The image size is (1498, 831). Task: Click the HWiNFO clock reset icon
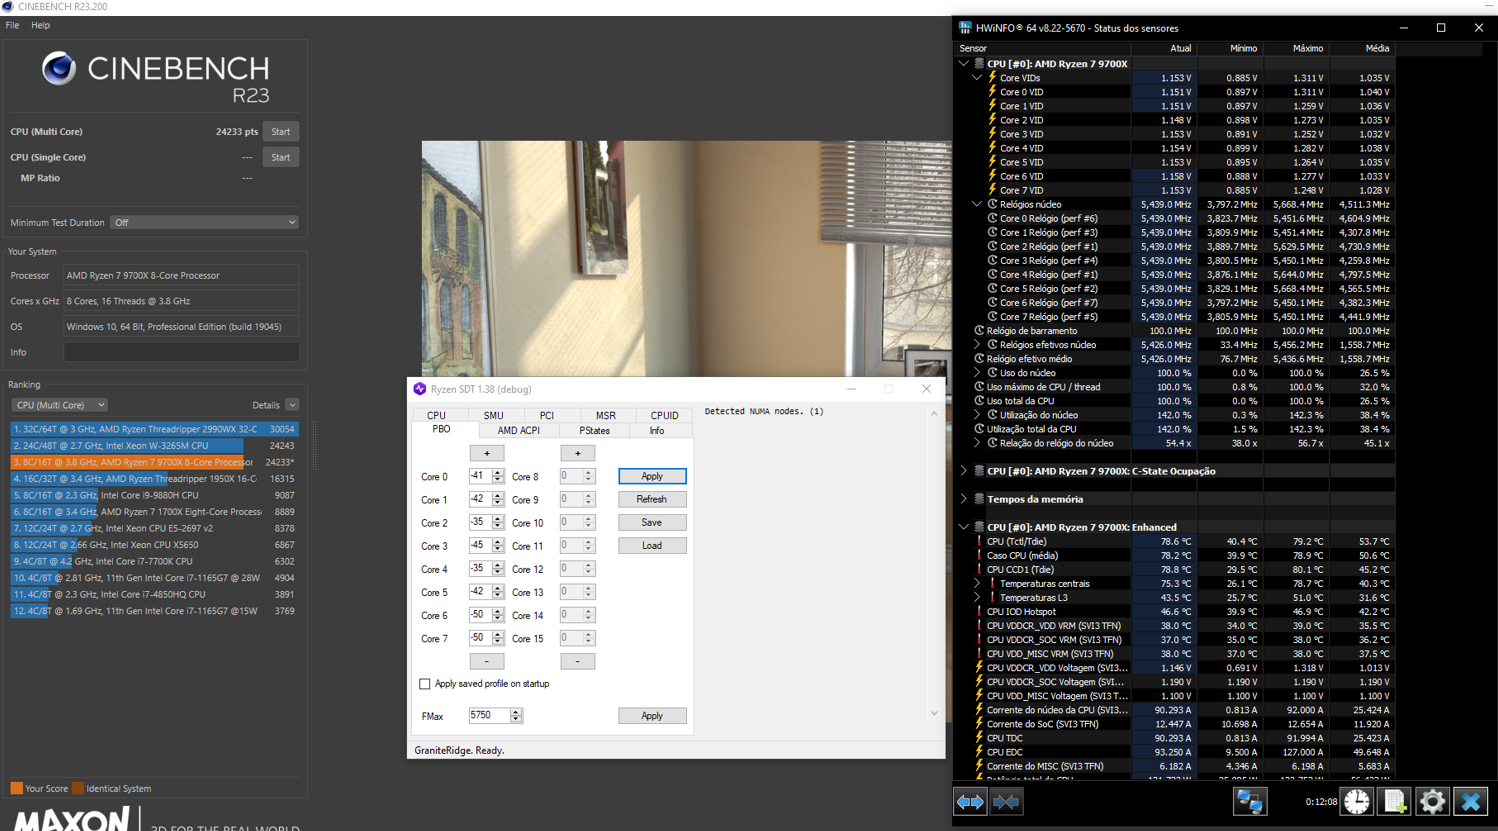click(x=1357, y=802)
